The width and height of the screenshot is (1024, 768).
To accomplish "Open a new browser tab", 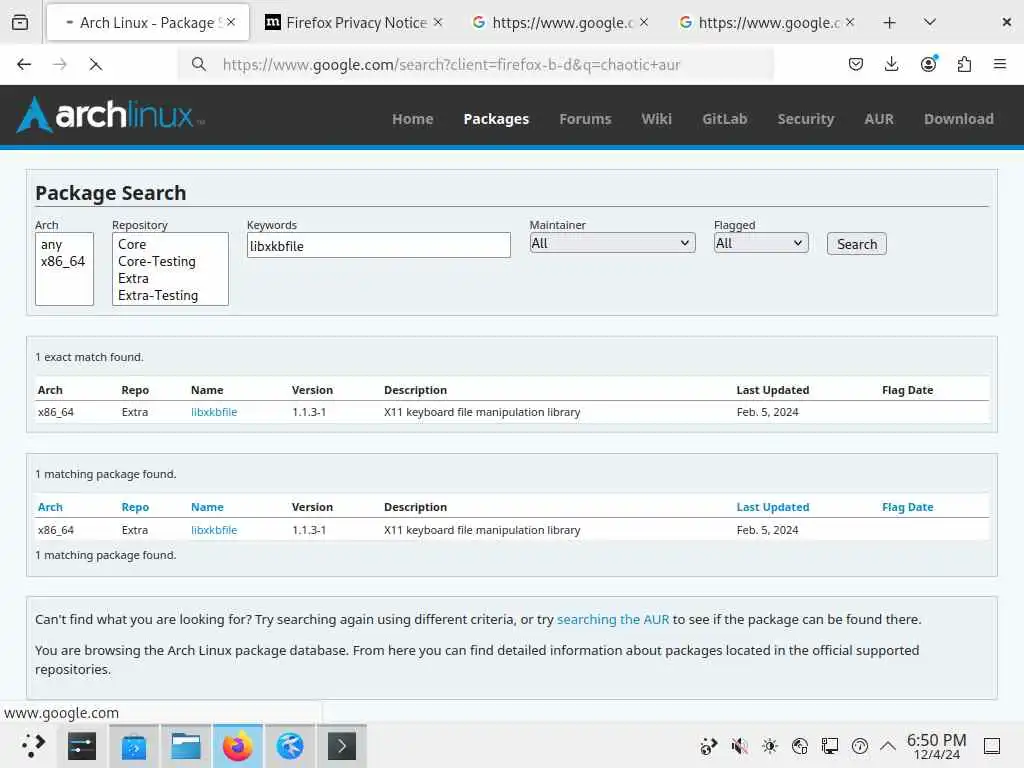I will [889, 22].
